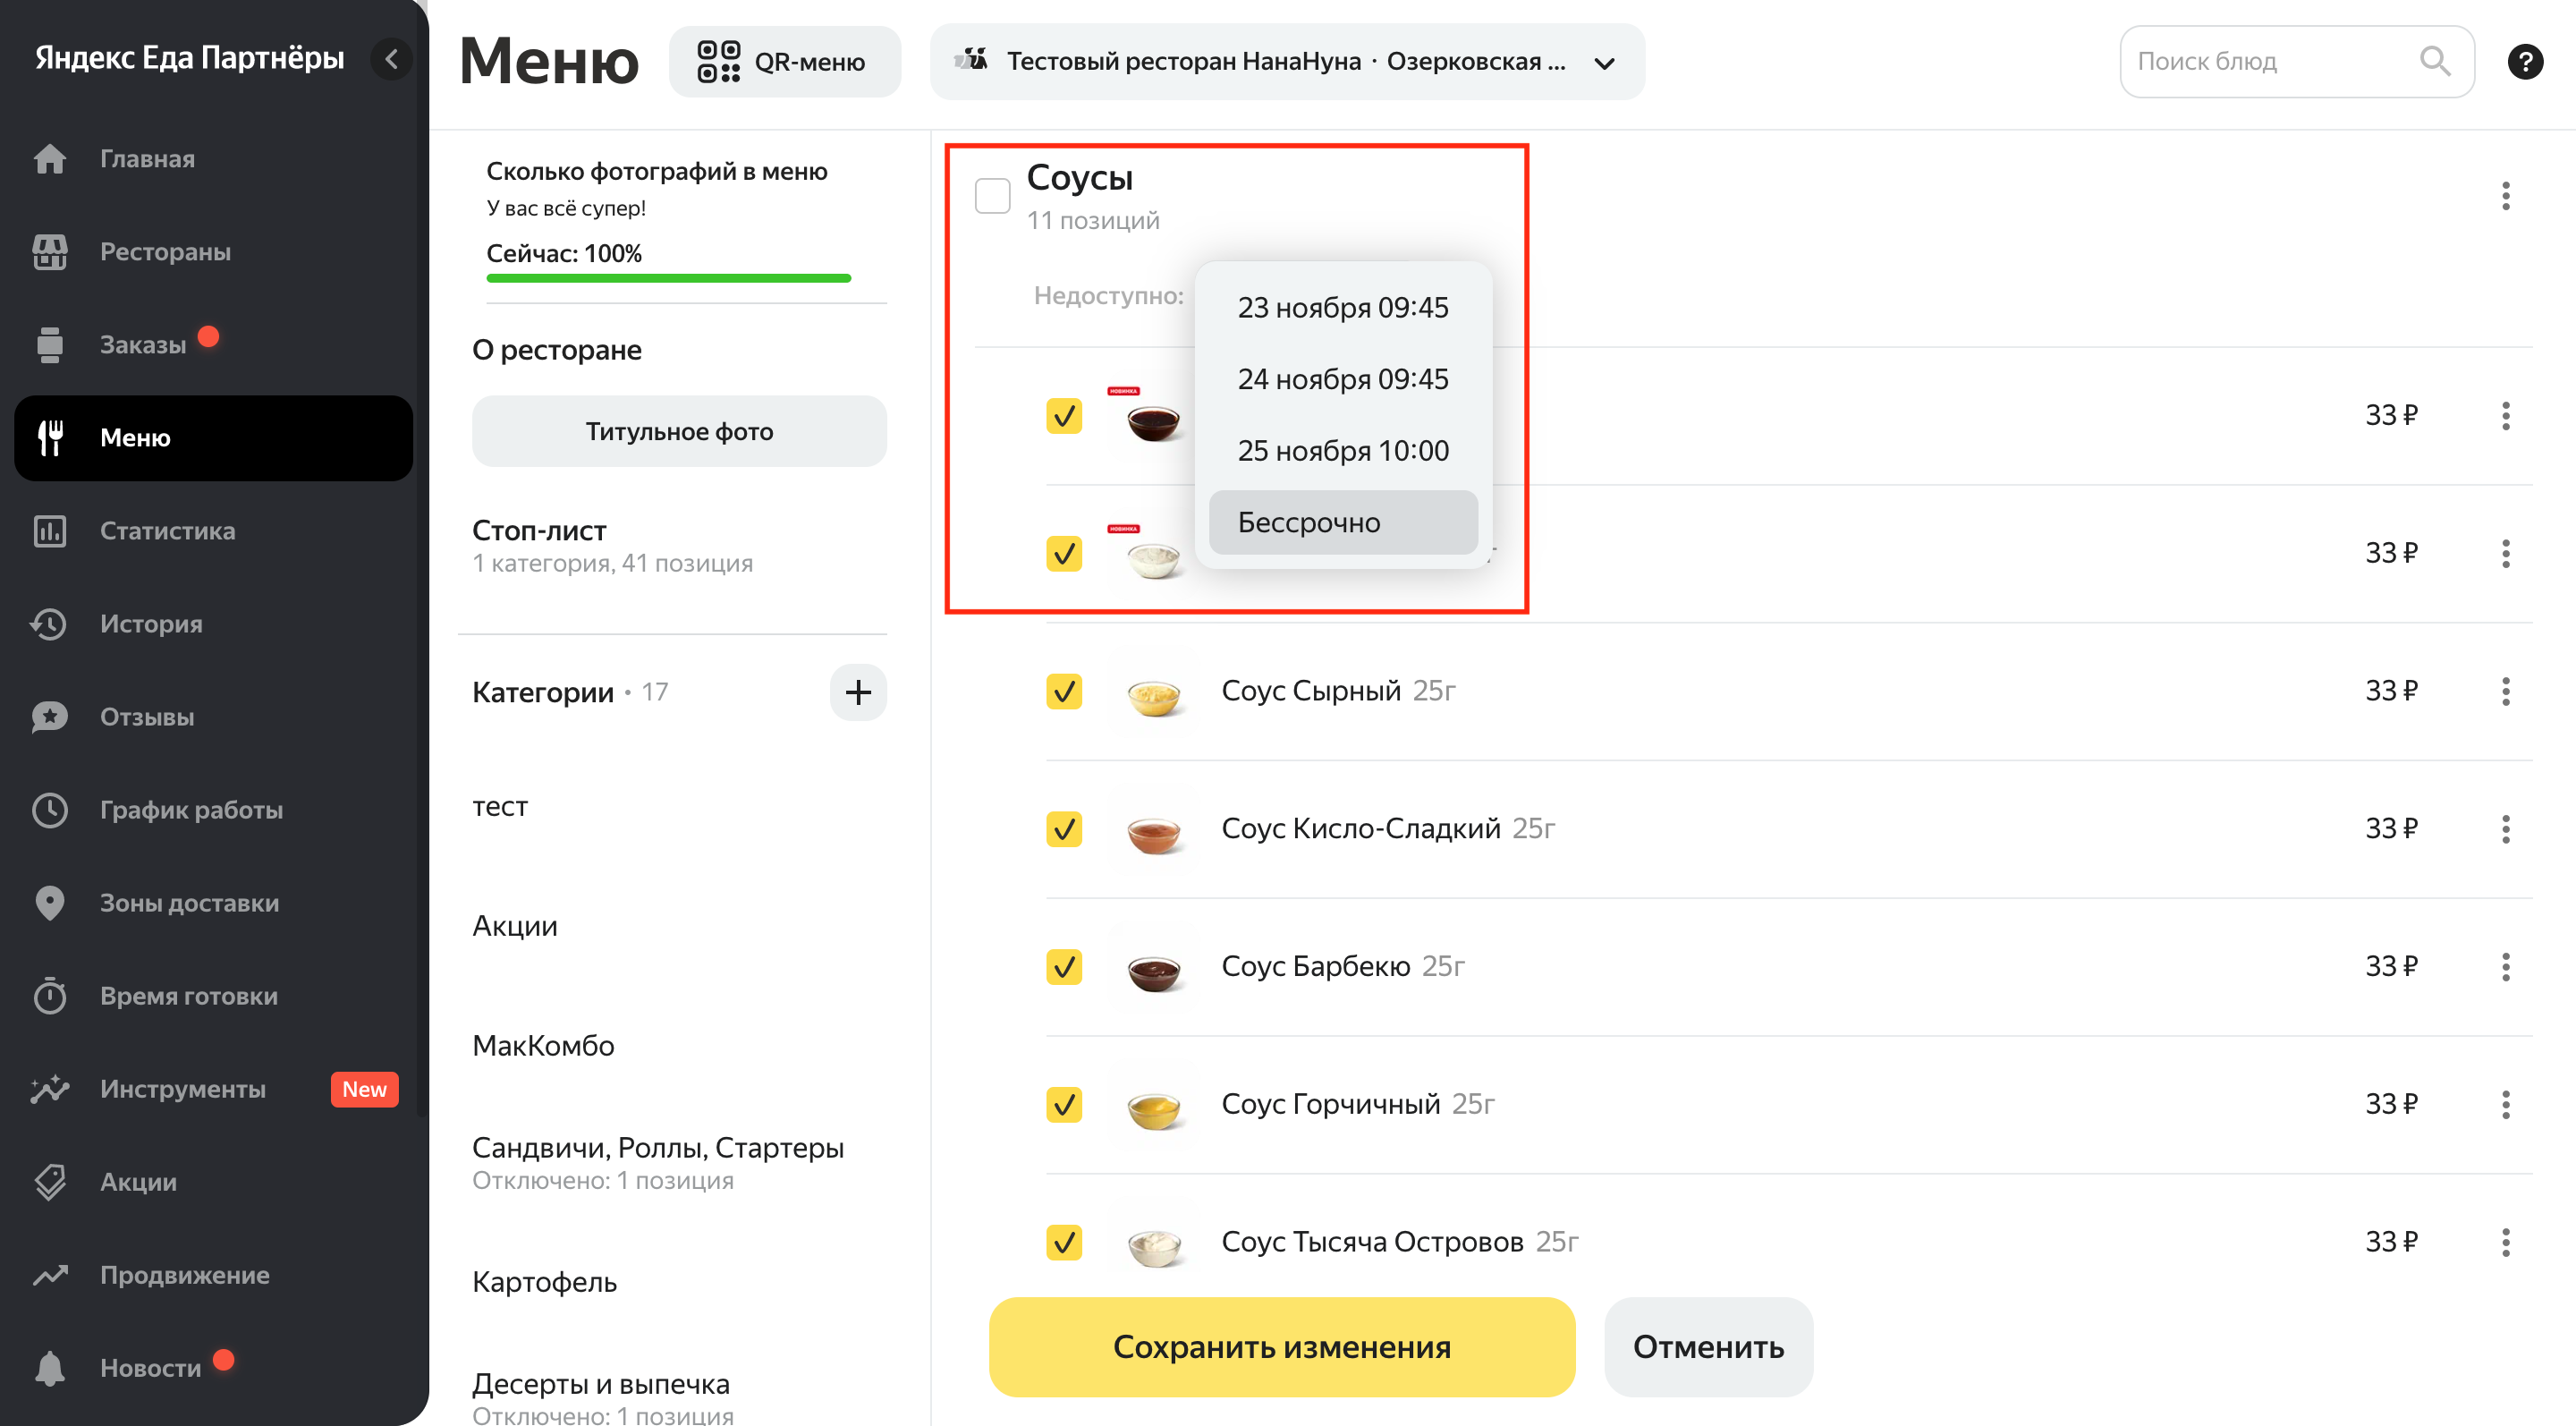
Task: Open the Акции category in list
Action: click(515, 926)
